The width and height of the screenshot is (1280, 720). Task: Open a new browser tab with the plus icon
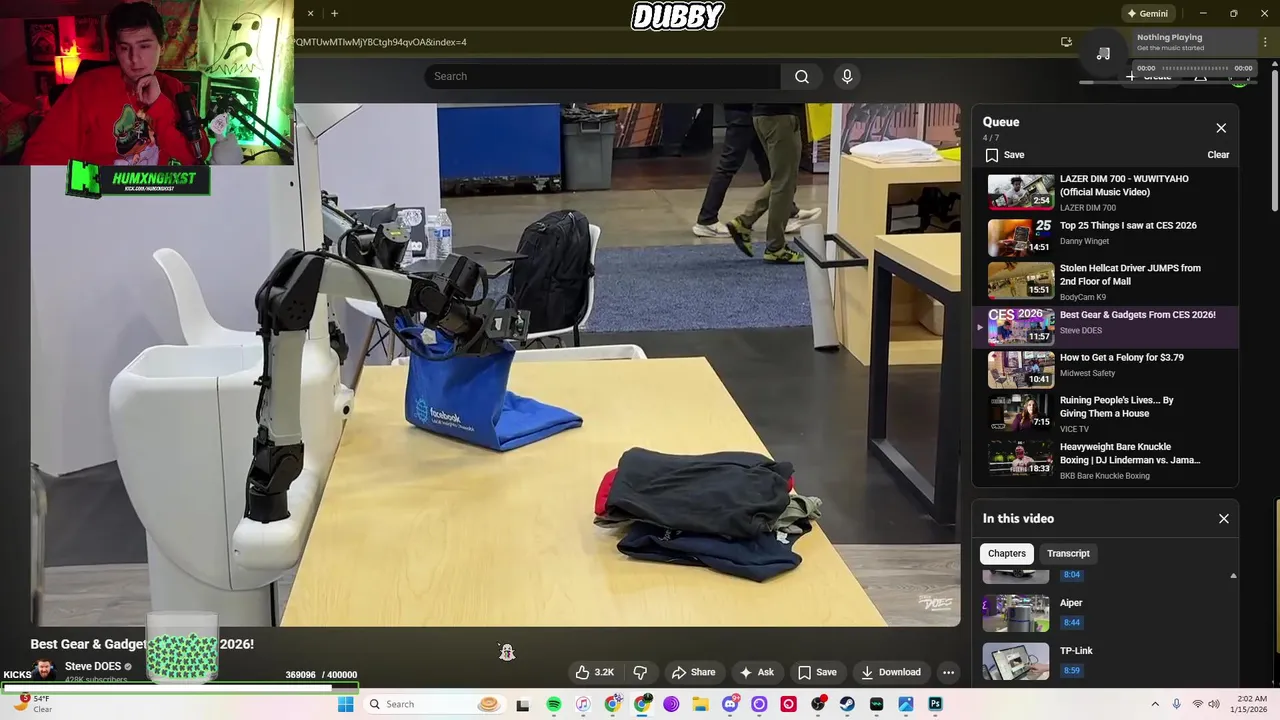point(334,13)
